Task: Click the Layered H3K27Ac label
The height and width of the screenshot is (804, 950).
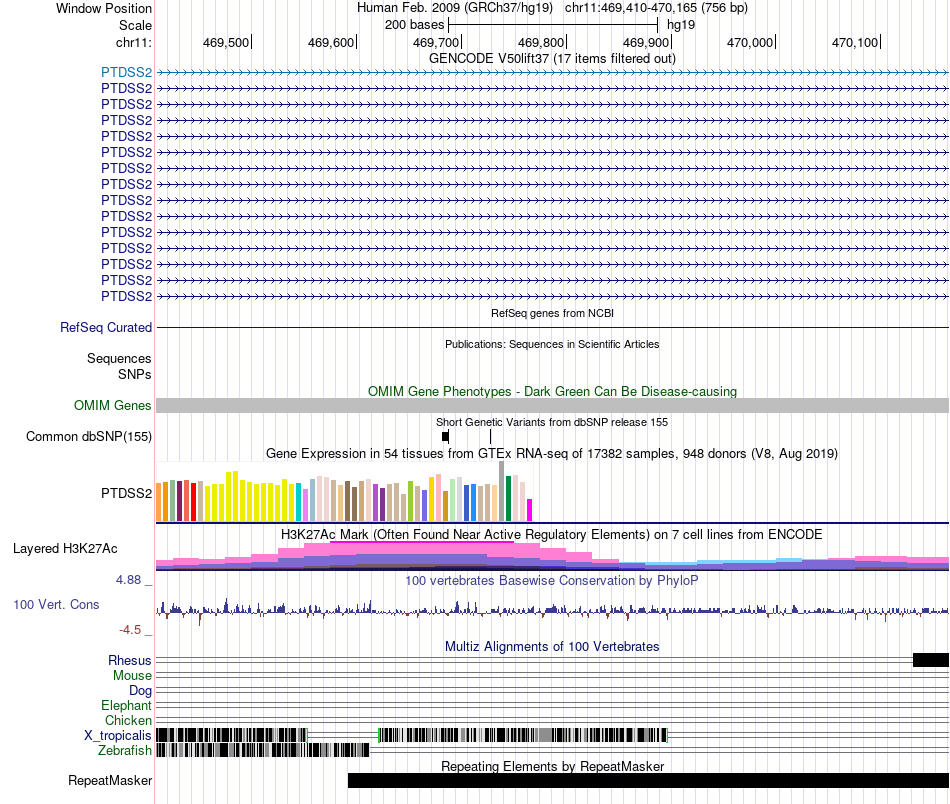Action: tap(65, 548)
